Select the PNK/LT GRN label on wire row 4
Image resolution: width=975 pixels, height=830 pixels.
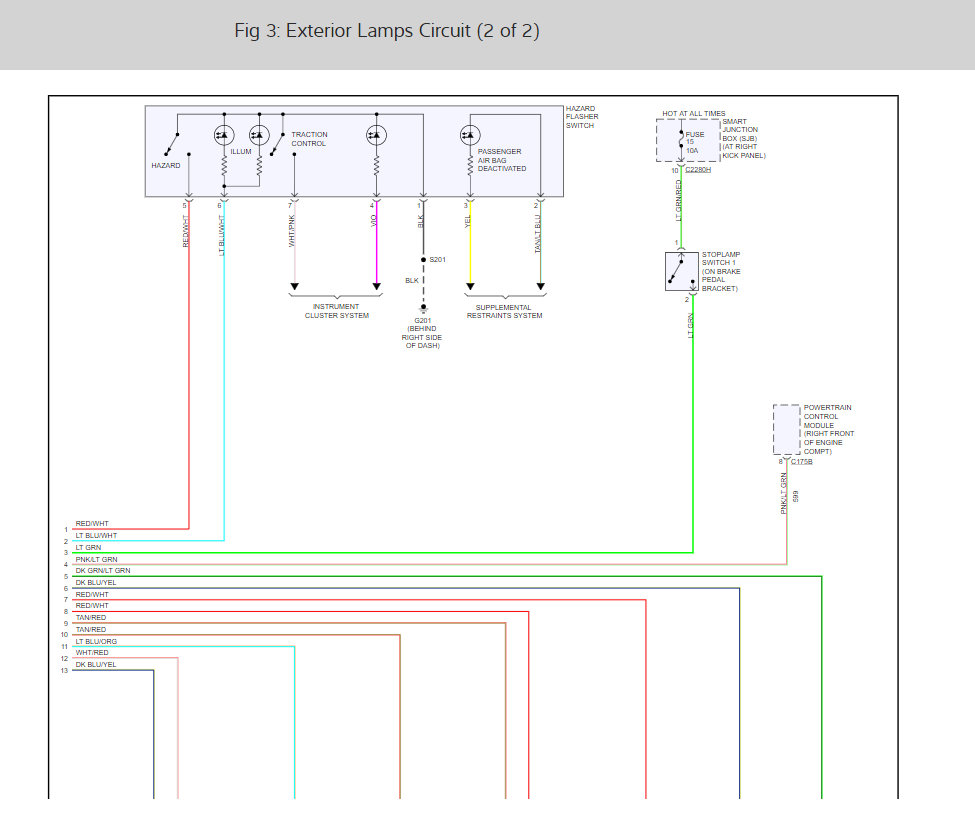(96, 560)
